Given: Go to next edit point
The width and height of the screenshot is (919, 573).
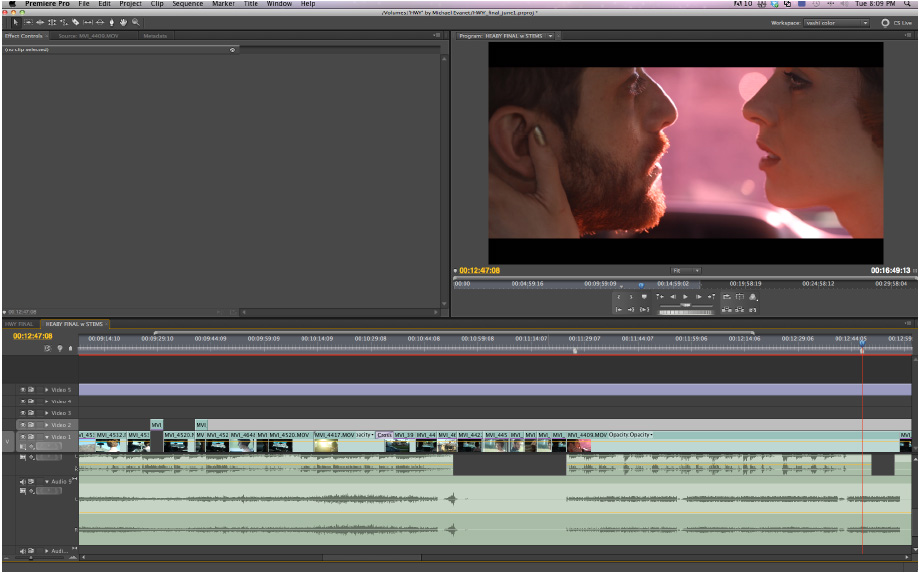Looking at the screenshot, I should pos(712,297).
